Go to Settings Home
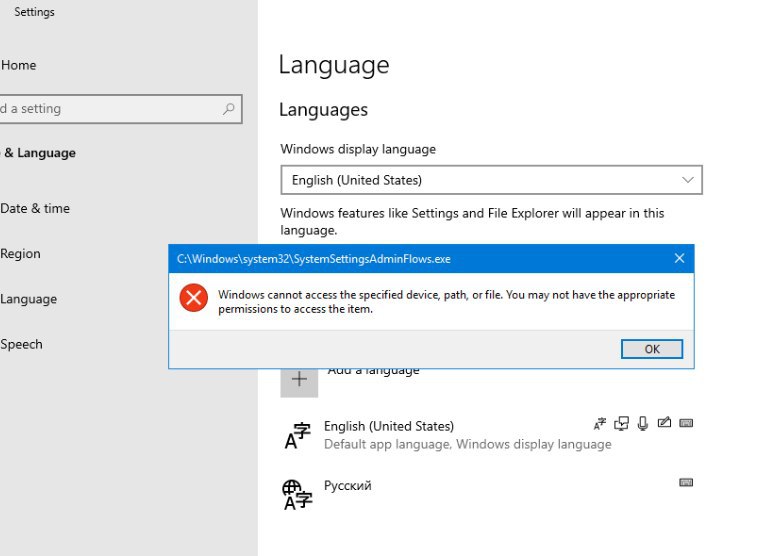Screen dimensions: 776x556 (18, 65)
